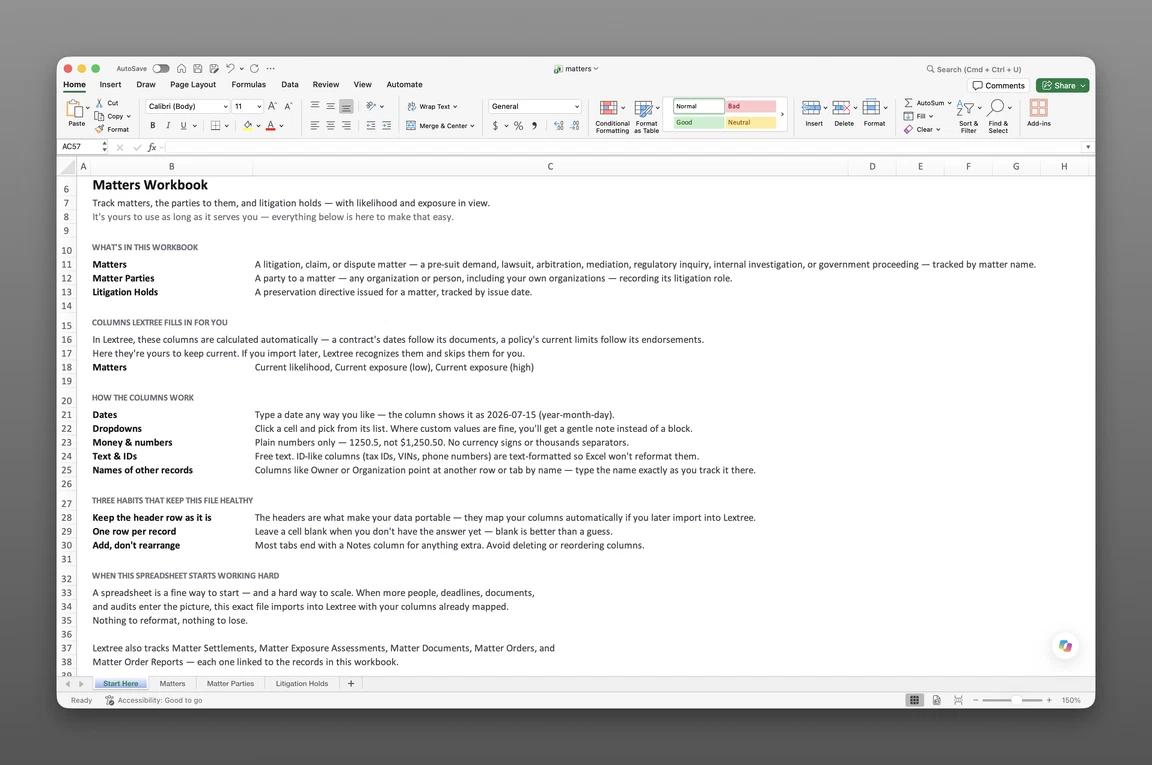1152x765 pixels.
Task: Click the Align Right icon
Action: pos(346,126)
